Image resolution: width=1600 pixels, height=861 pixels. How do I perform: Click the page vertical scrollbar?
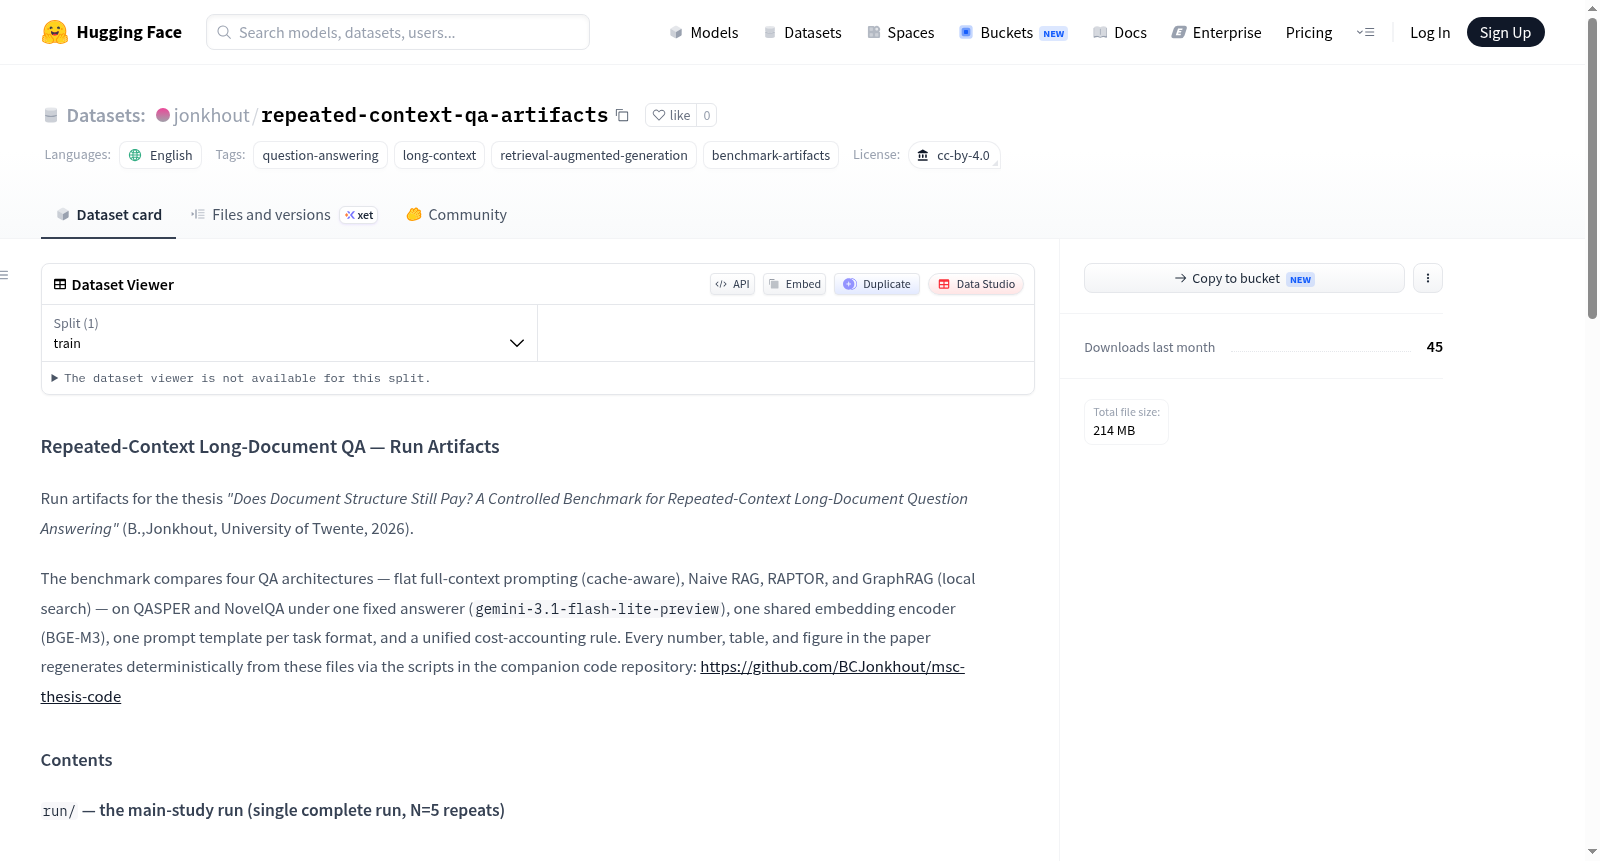click(1592, 168)
